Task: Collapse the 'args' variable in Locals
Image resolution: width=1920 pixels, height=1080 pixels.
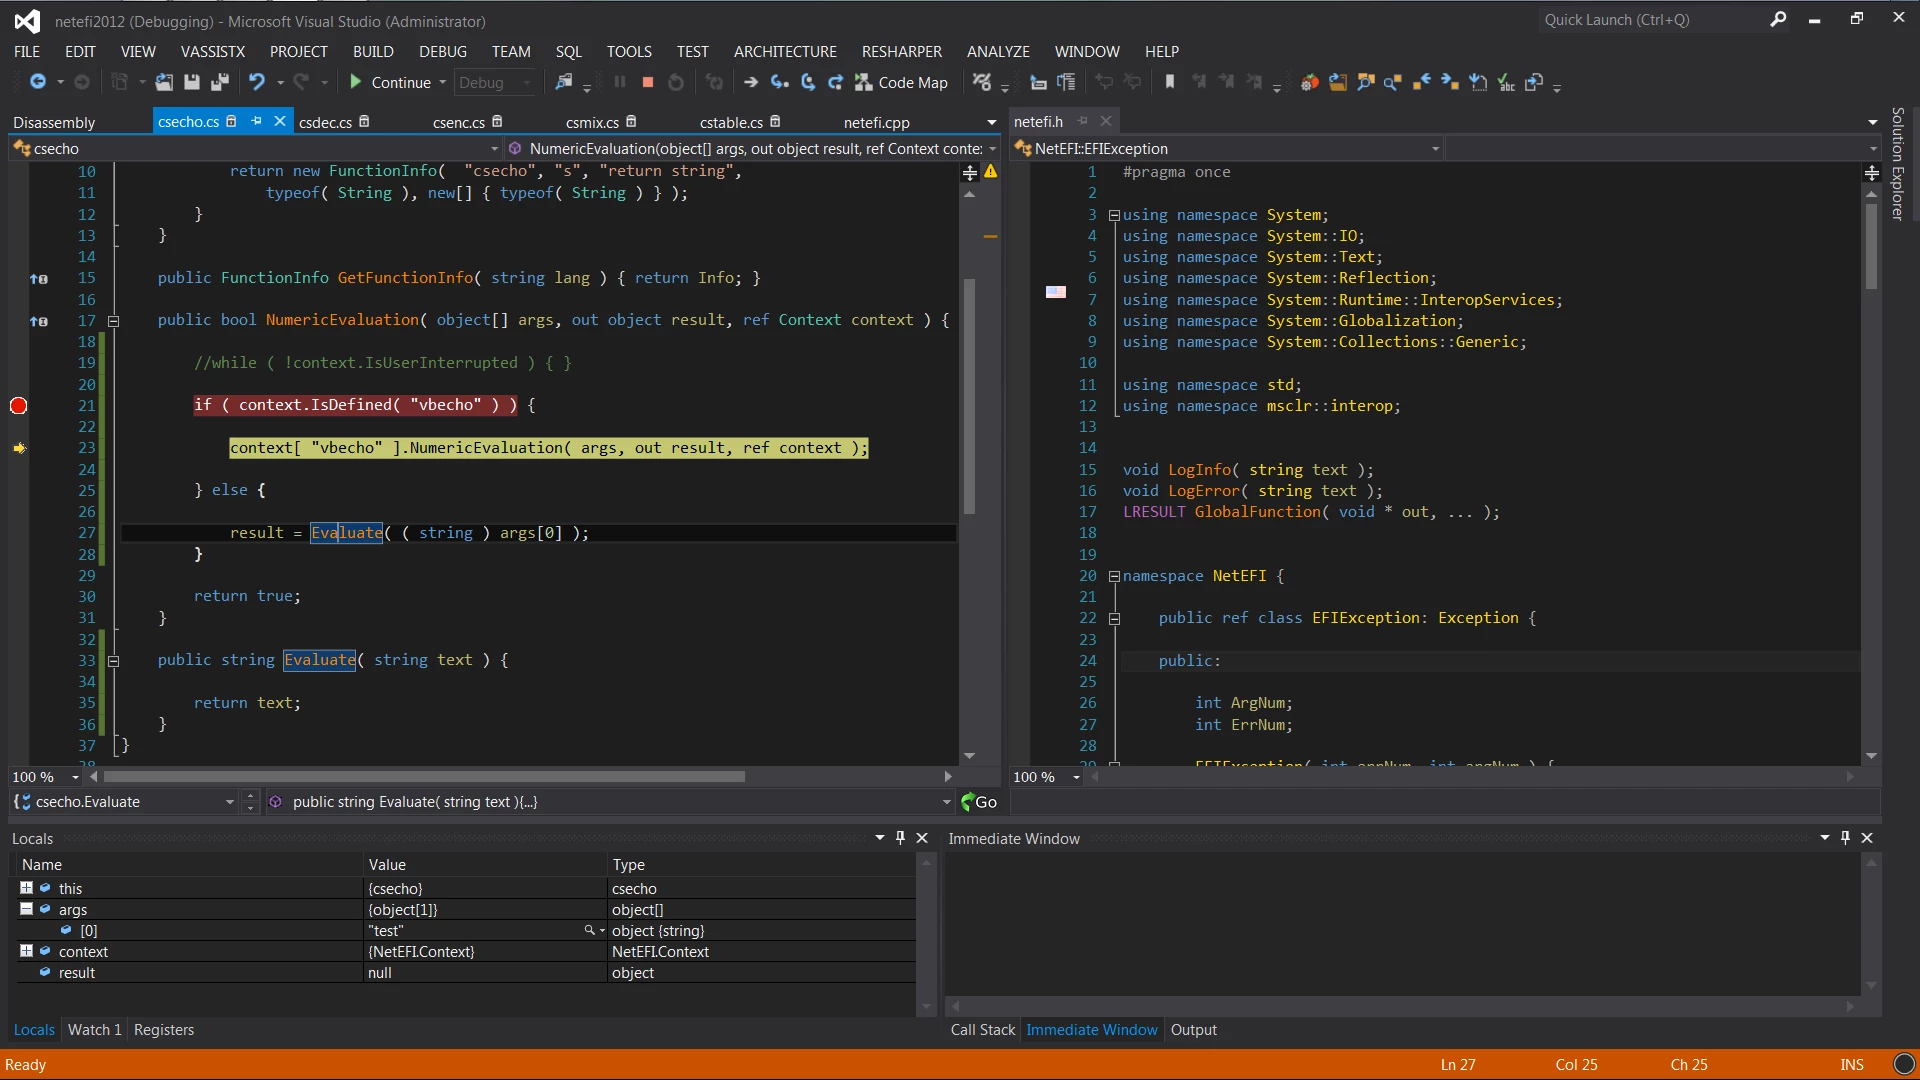Action: pos(27,909)
